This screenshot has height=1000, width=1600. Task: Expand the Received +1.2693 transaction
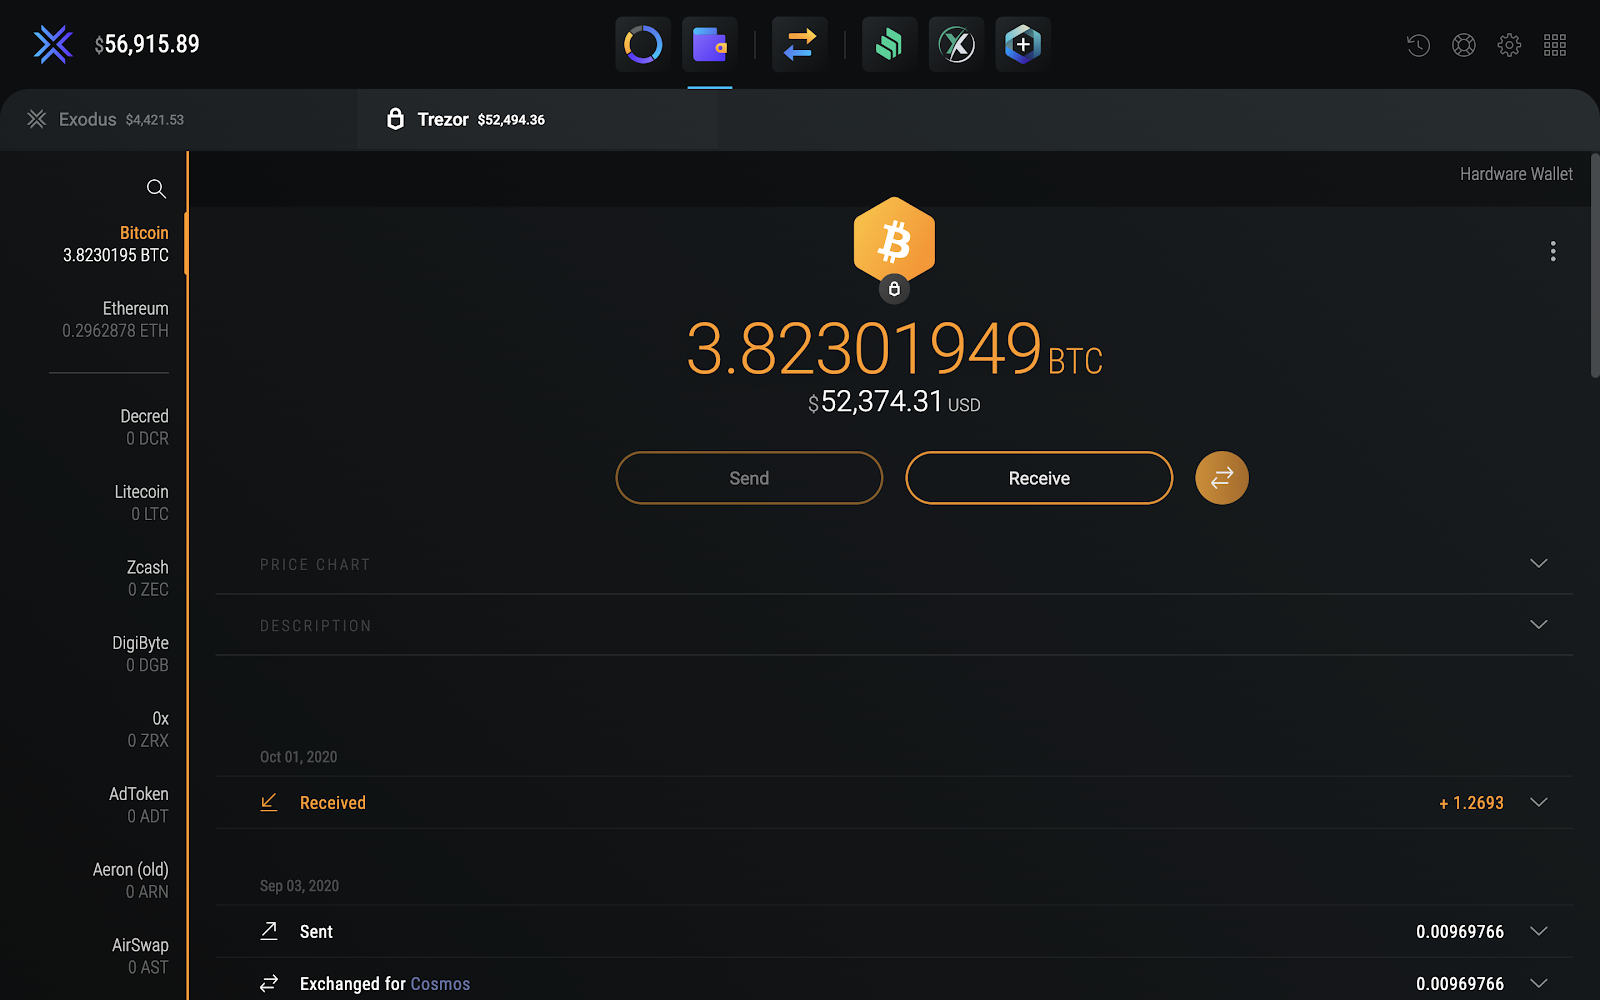pos(1539,802)
